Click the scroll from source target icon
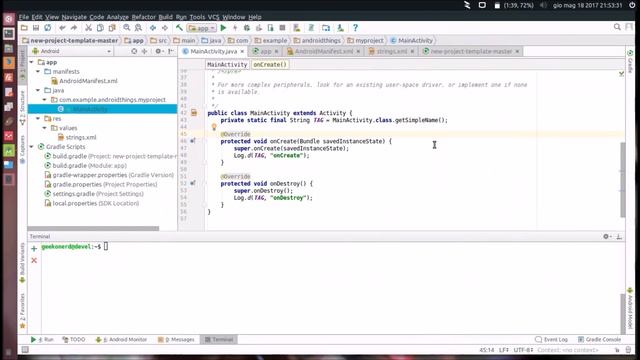The image size is (640, 360). (134, 51)
